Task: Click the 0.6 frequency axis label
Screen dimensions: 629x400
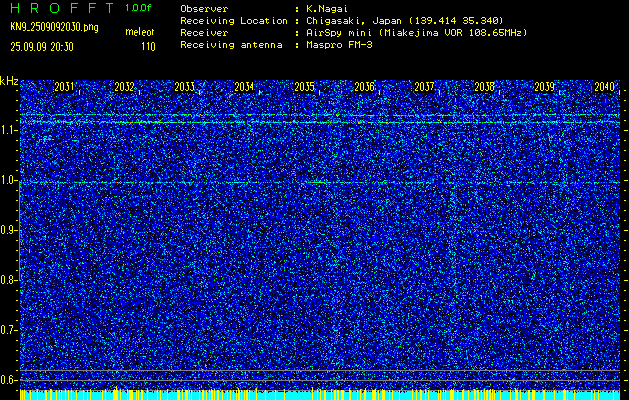Action: 7,380
